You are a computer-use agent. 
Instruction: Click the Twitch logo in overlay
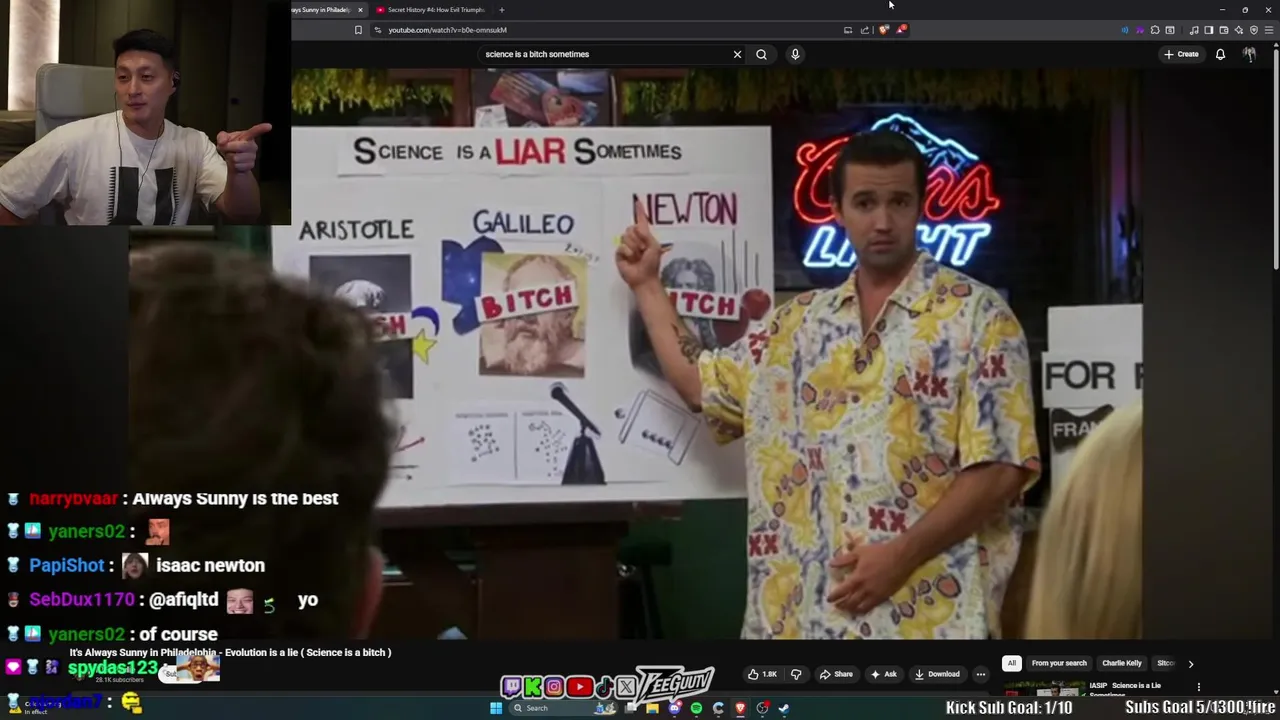tap(511, 687)
